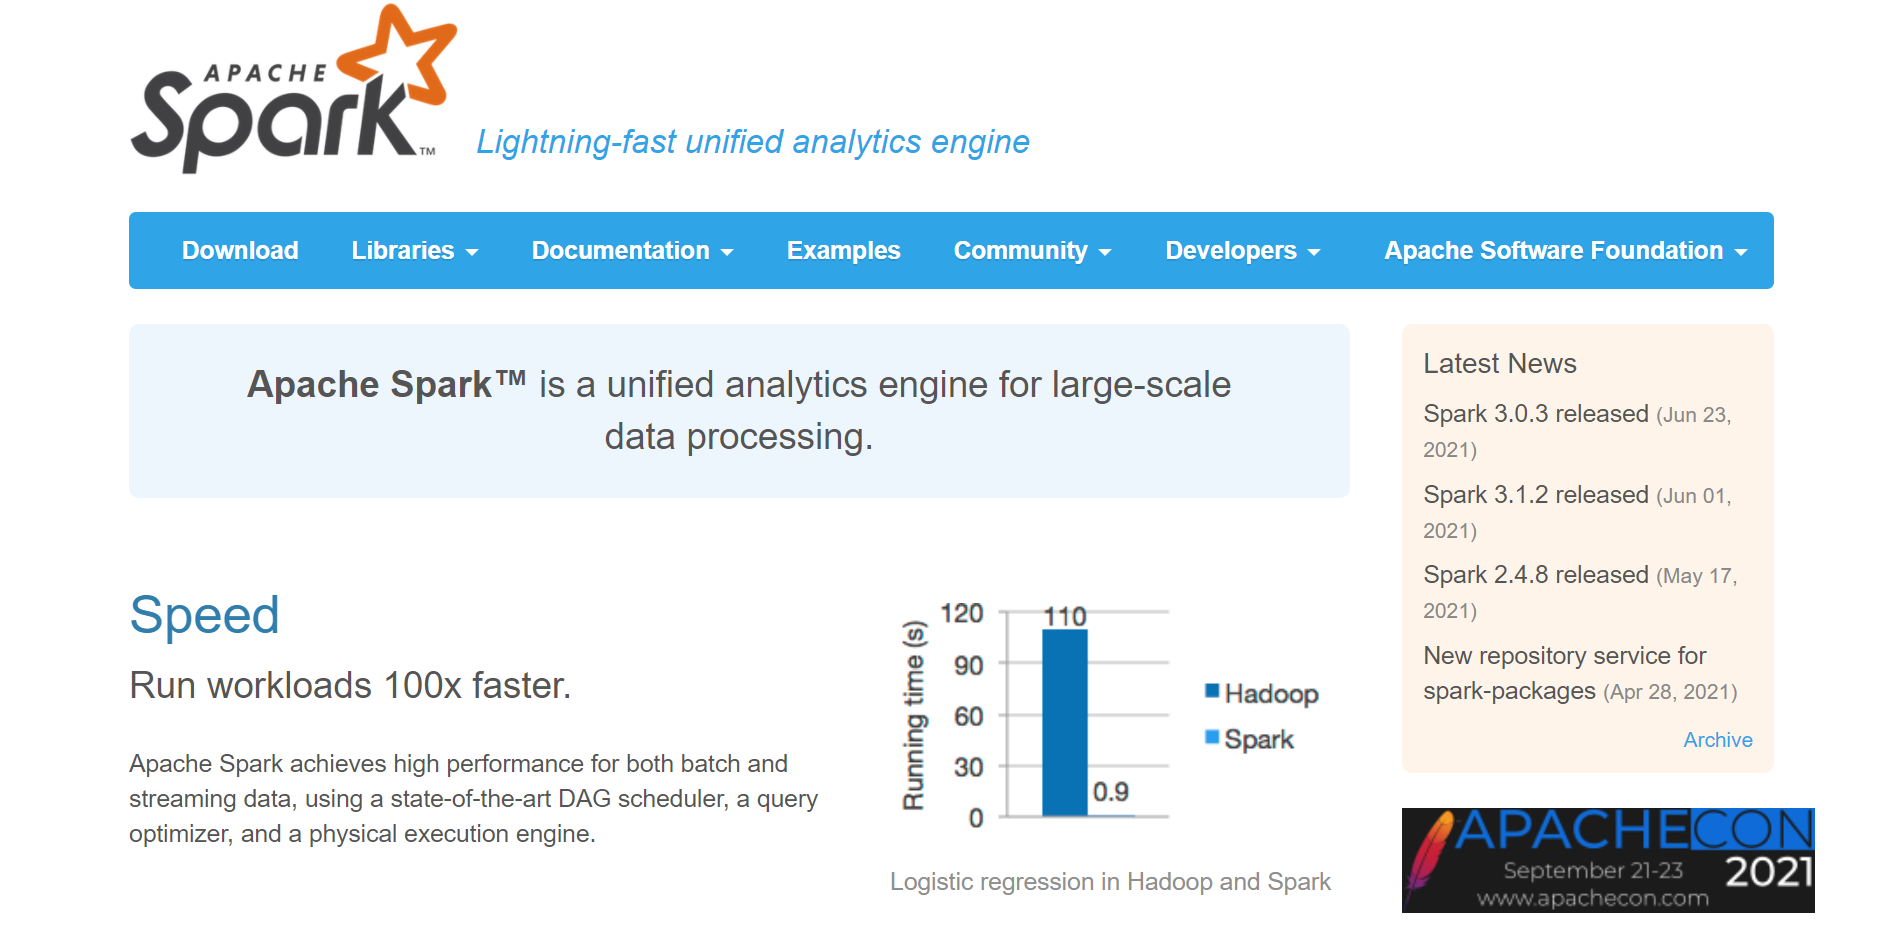The height and width of the screenshot is (928, 1884).
Task: Select Download from the navigation bar
Action: click(240, 251)
